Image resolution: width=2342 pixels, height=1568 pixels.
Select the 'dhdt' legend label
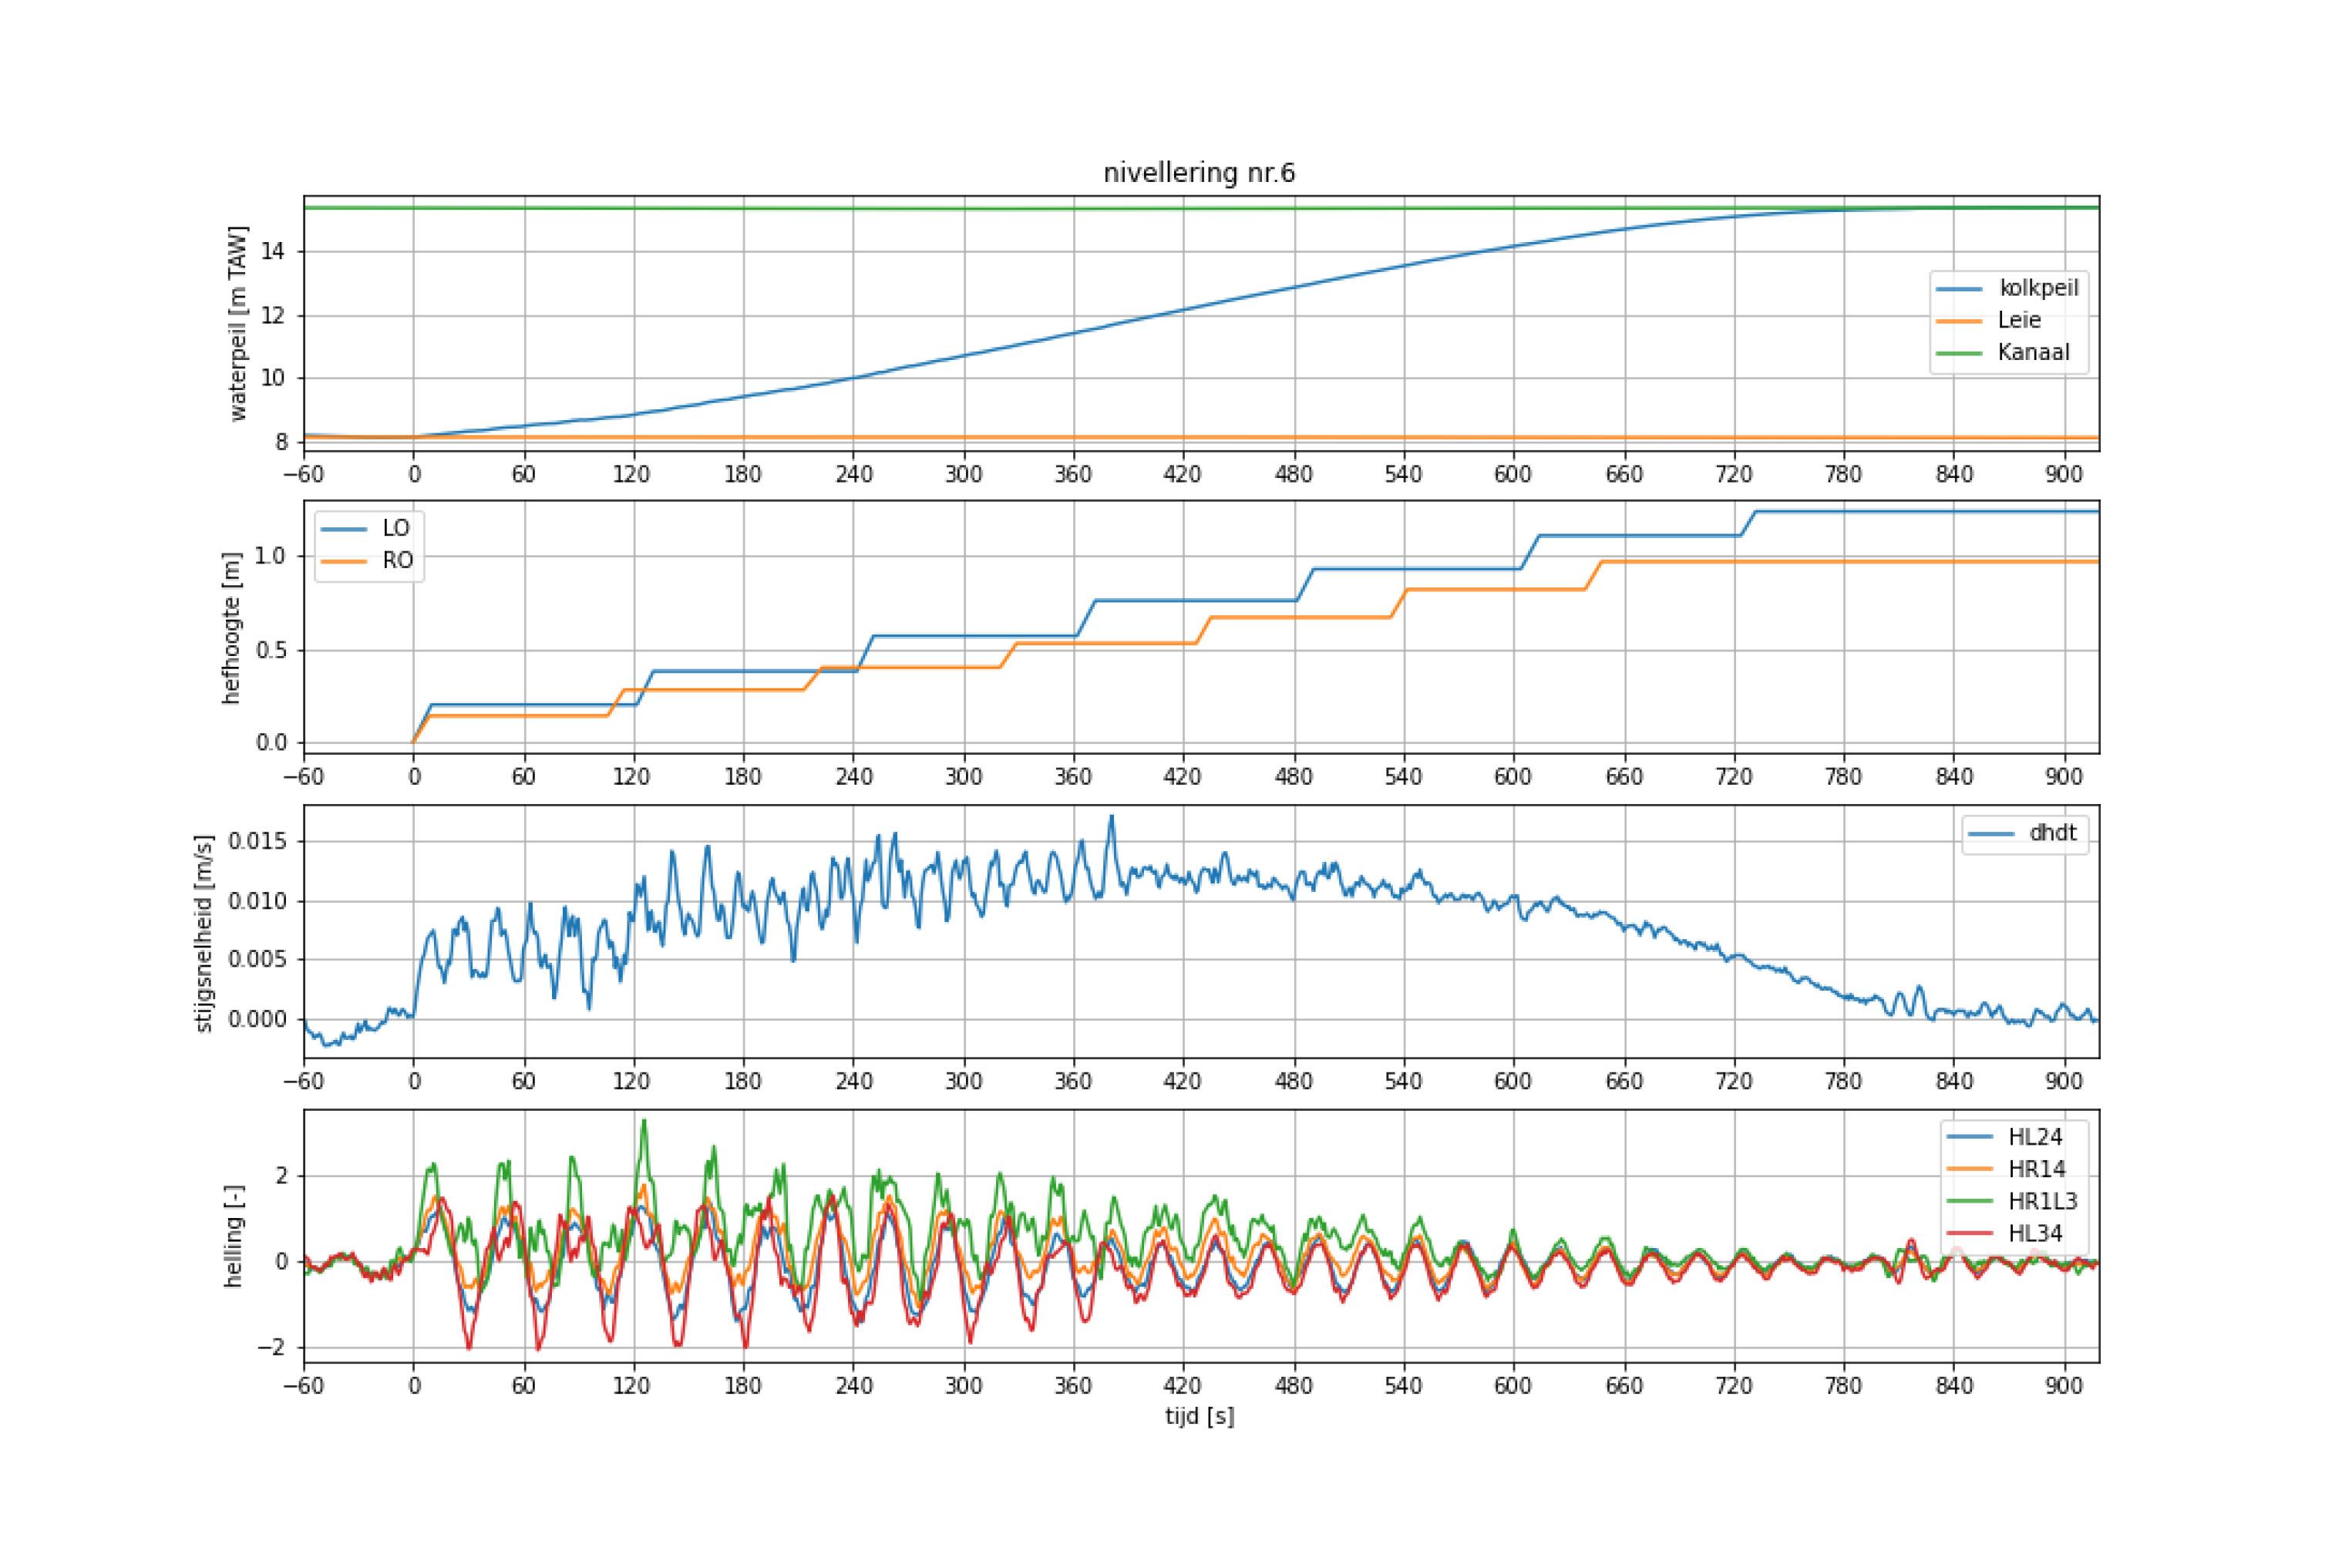point(2053,833)
